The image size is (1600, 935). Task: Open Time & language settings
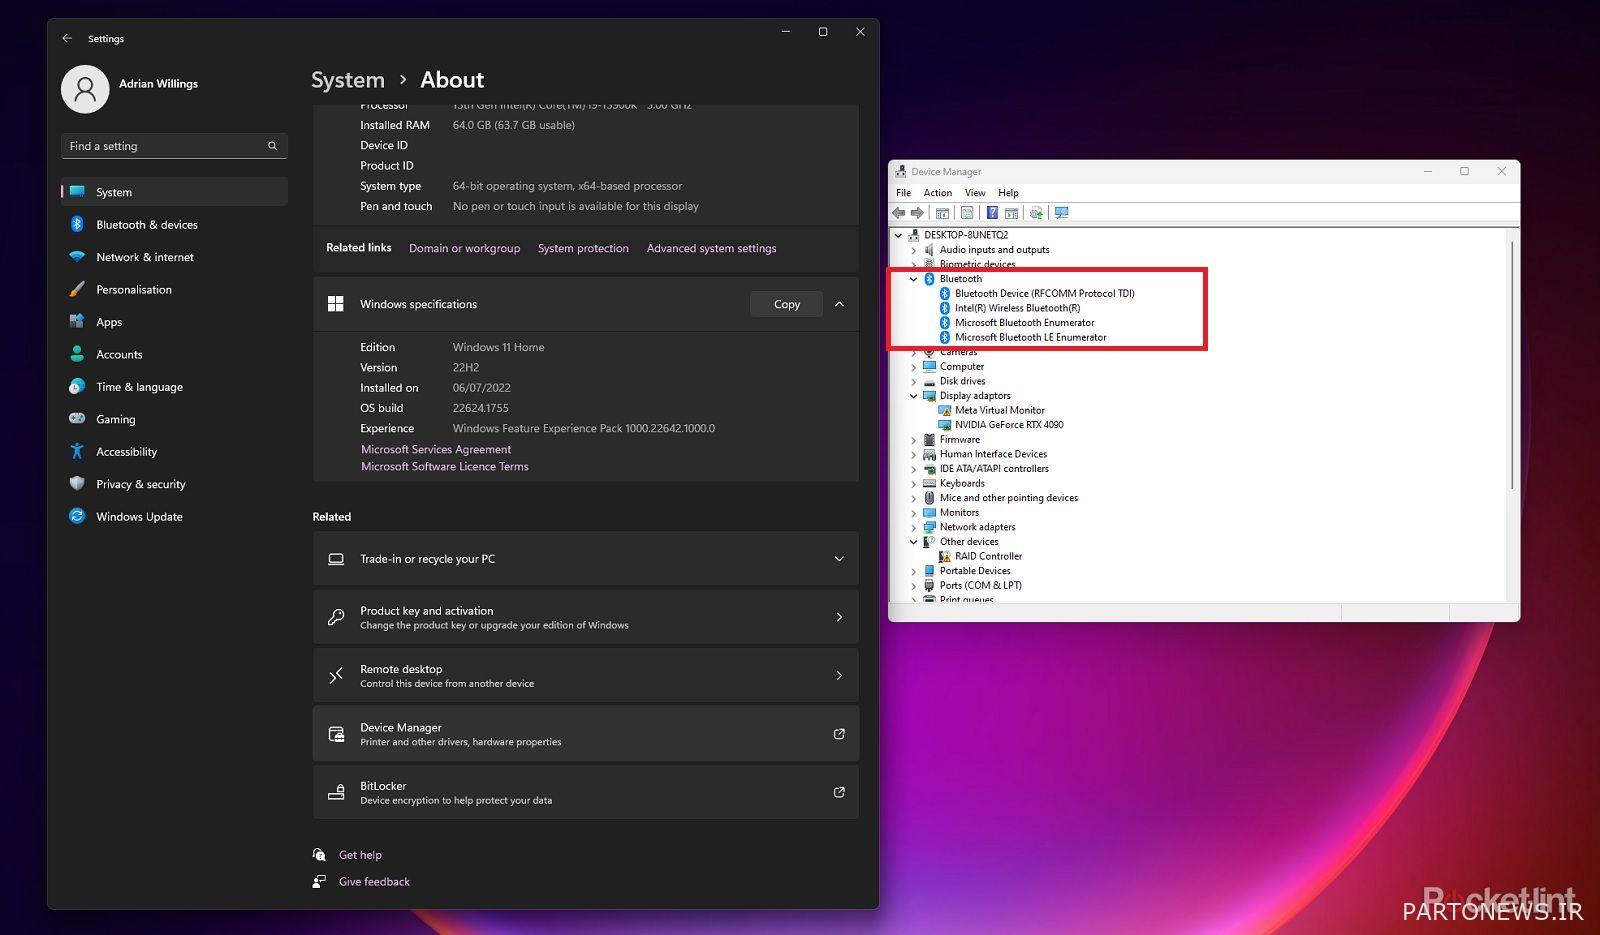174,387
